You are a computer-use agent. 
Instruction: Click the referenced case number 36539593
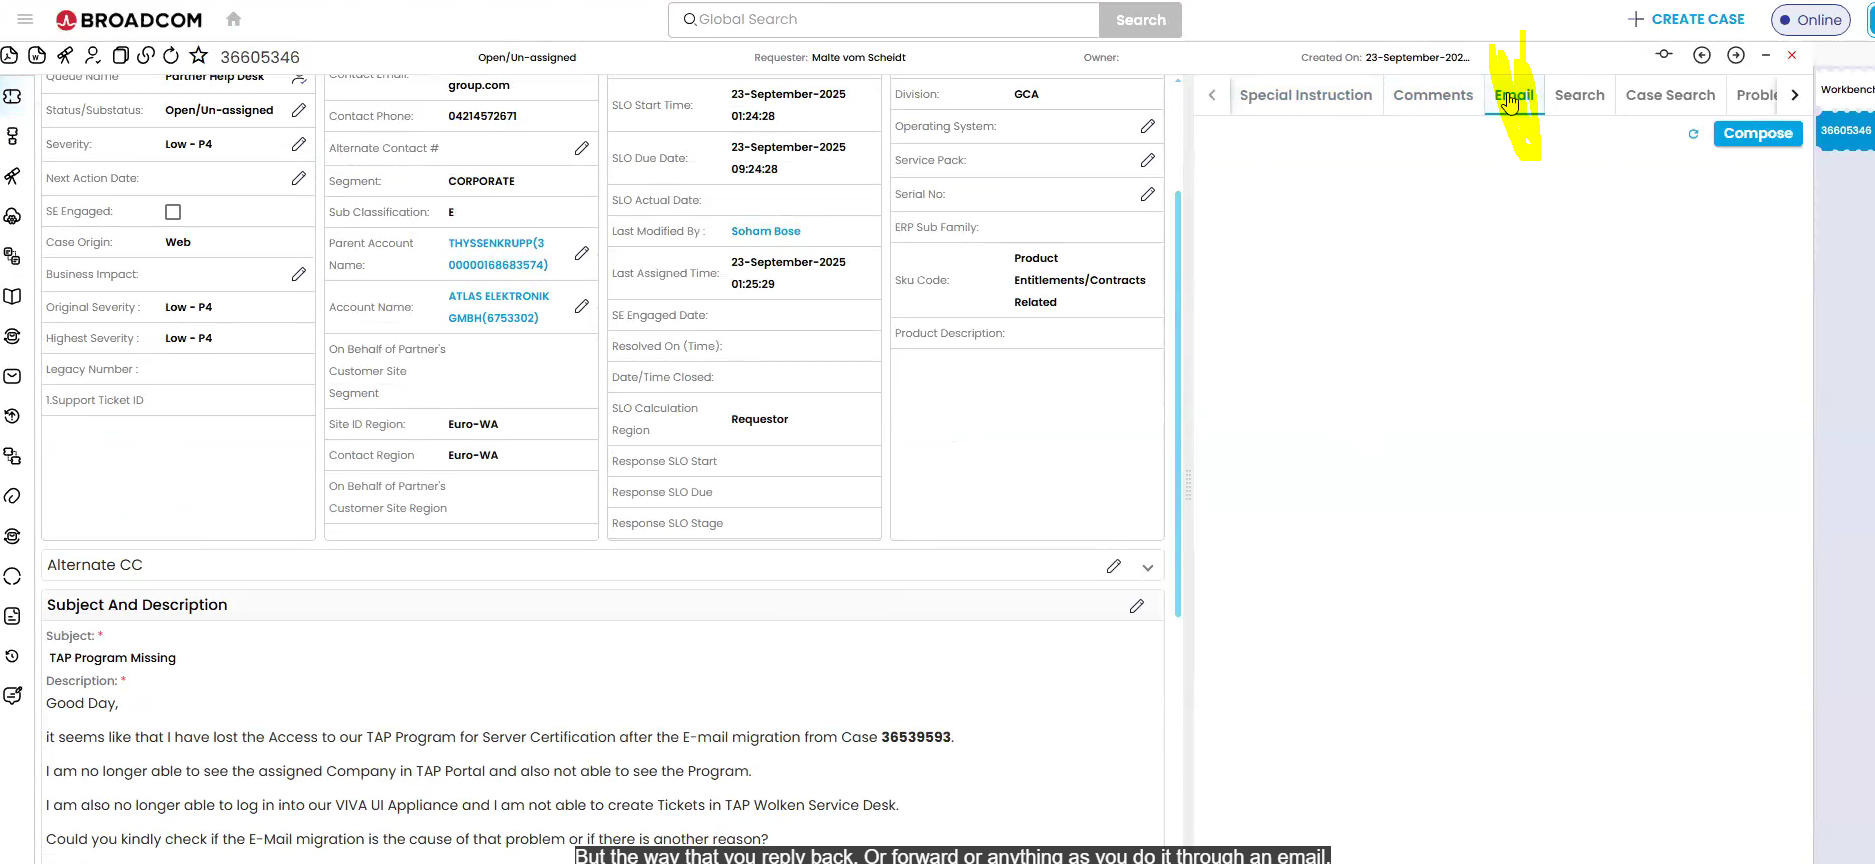916,737
